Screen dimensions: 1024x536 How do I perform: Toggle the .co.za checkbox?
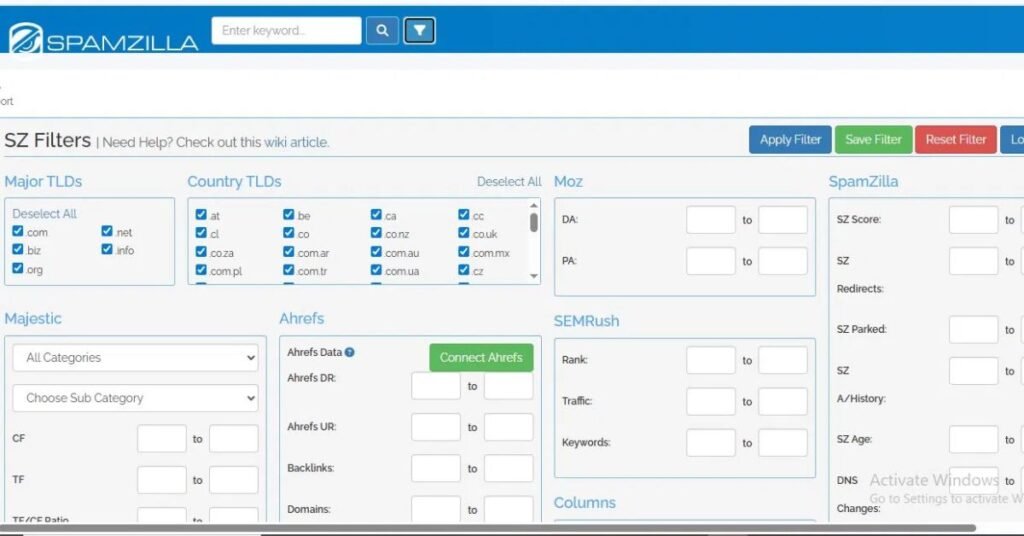click(x=201, y=251)
